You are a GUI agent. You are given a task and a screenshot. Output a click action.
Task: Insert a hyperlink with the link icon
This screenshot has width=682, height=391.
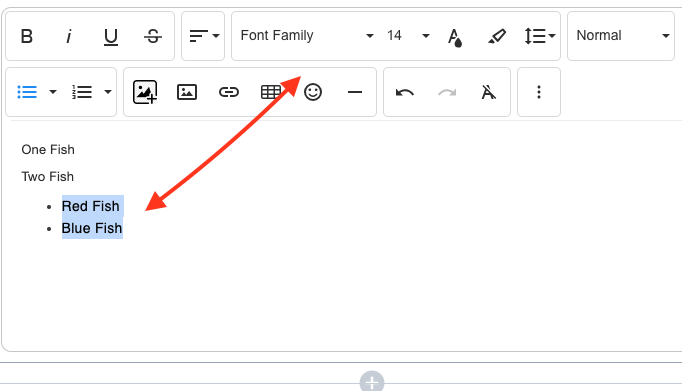(229, 92)
